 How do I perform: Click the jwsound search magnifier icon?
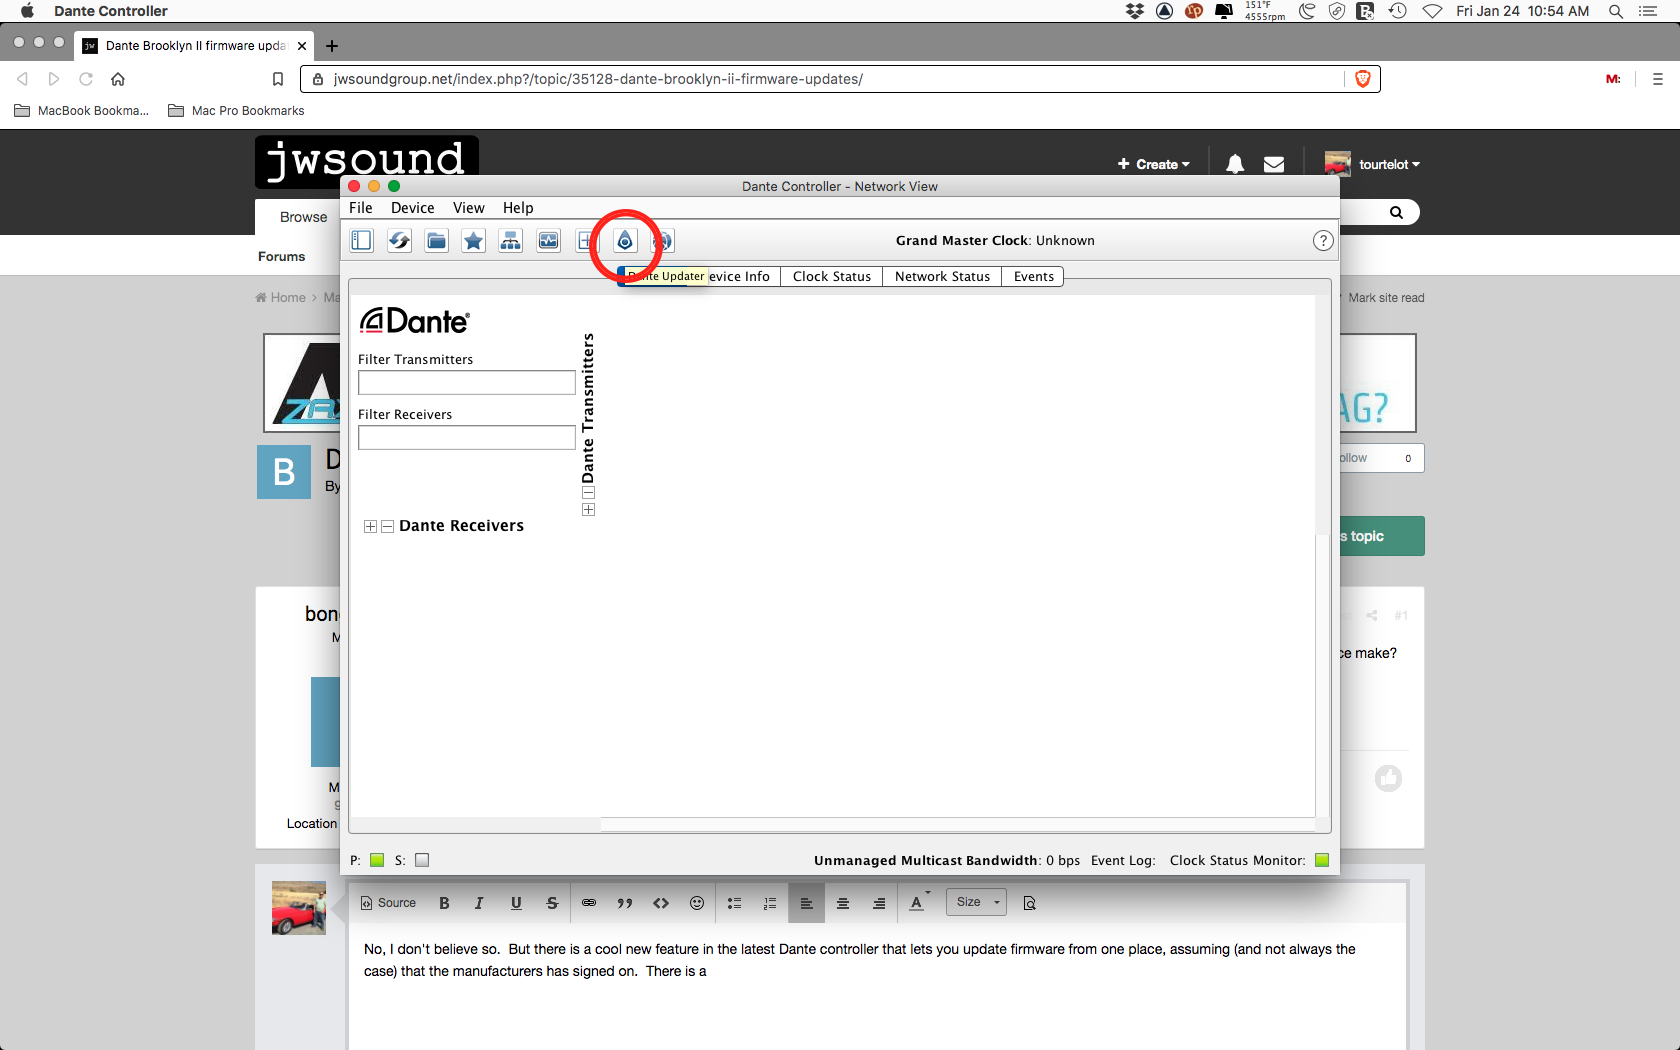pyautogui.click(x=1396, y=212)
